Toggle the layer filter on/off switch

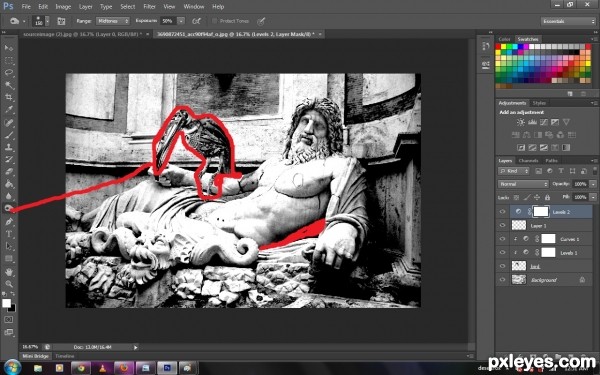594,171
